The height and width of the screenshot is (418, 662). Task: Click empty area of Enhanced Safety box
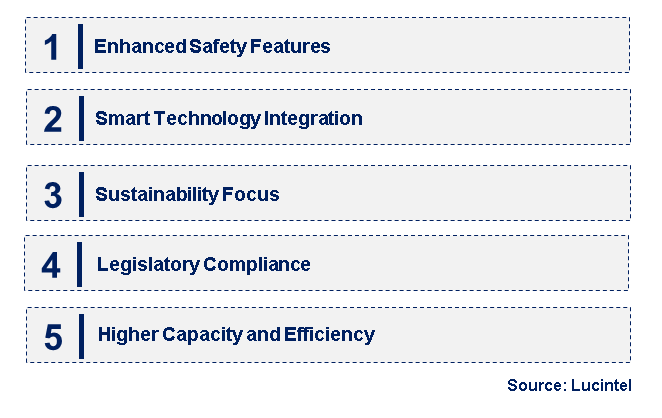(479, 45)
